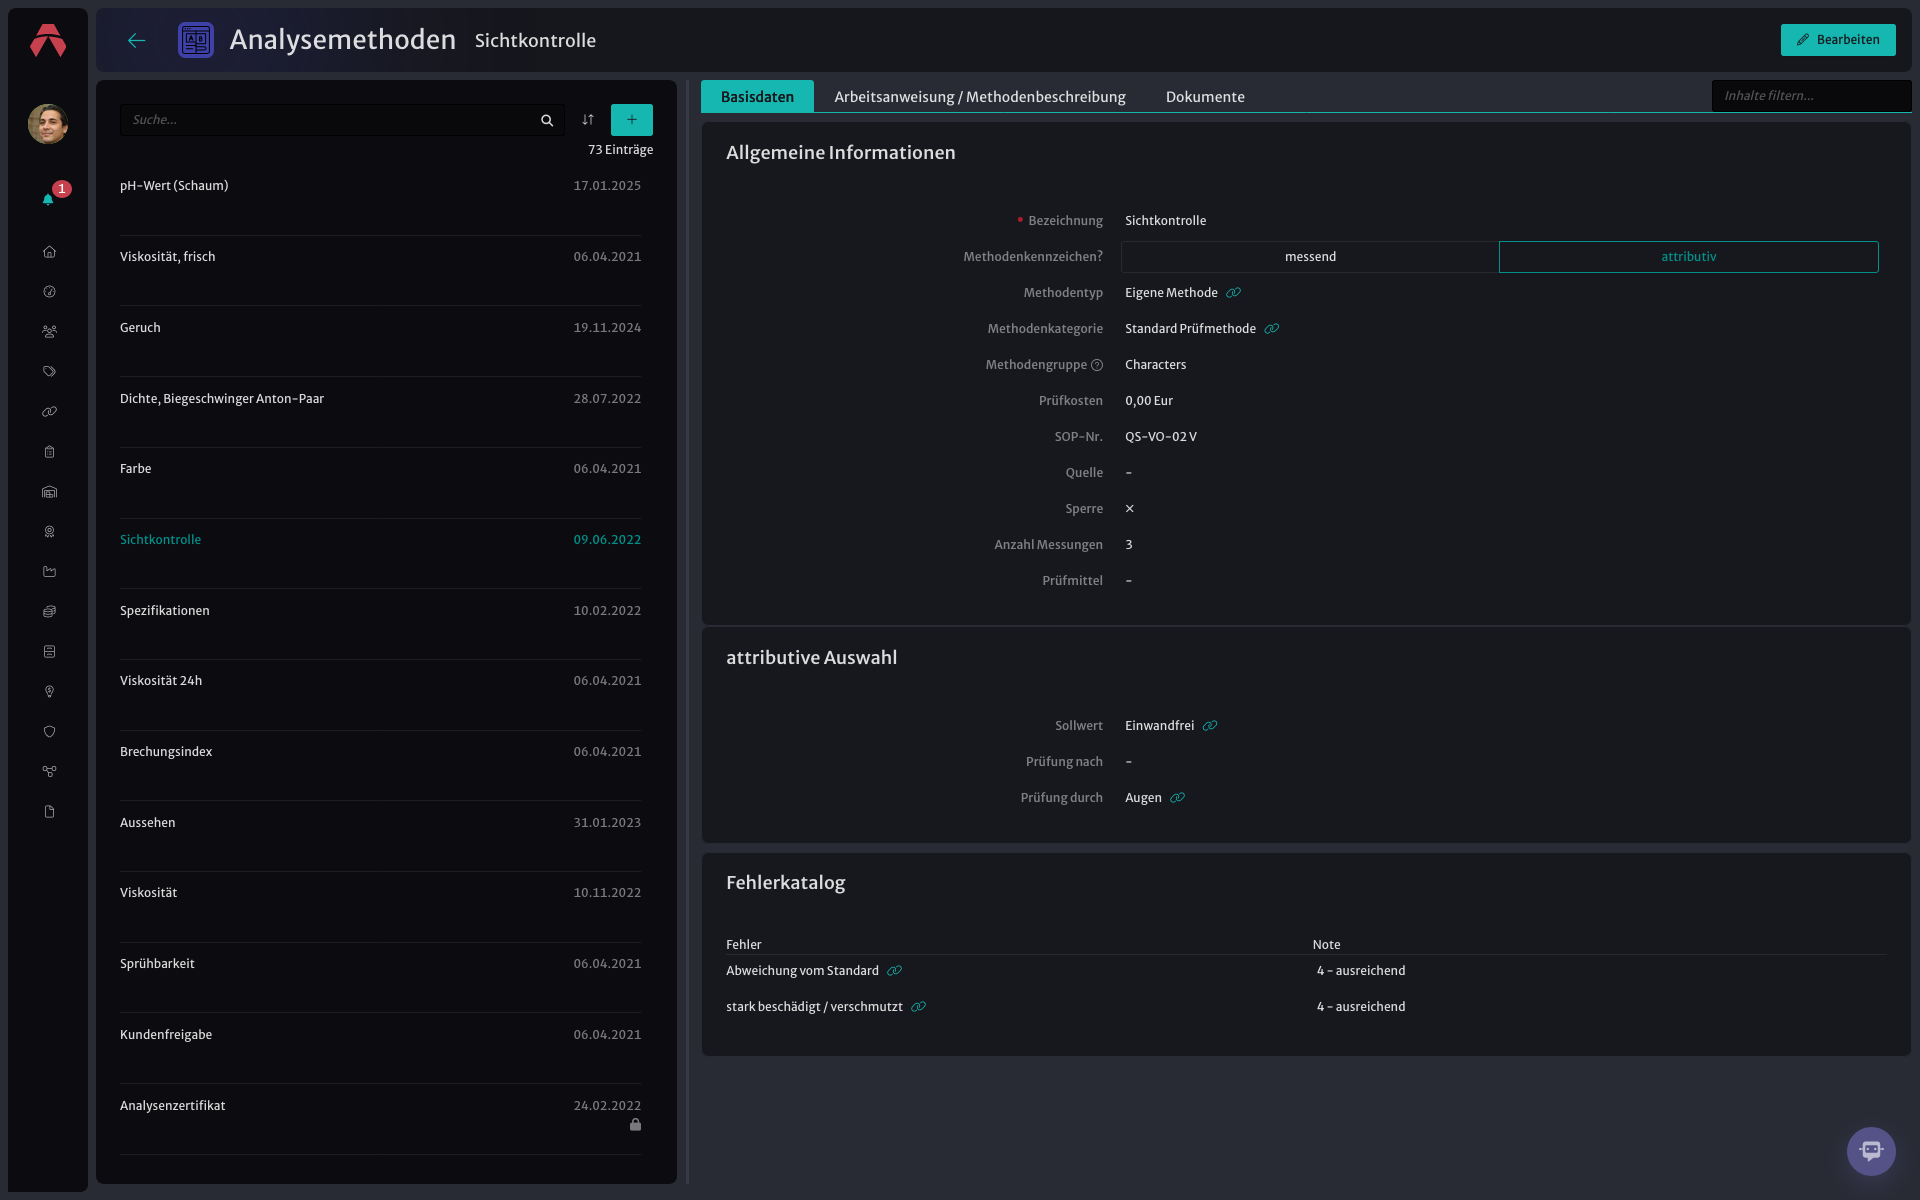Screen dimensions: 1920x1200
Task: Click the sort order icon beside search
Action: [588, 120]
